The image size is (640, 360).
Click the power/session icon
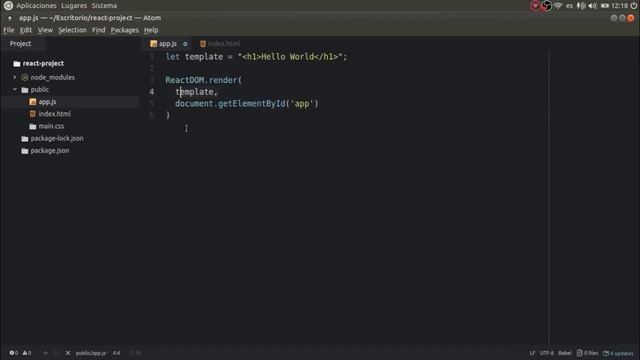634,6
